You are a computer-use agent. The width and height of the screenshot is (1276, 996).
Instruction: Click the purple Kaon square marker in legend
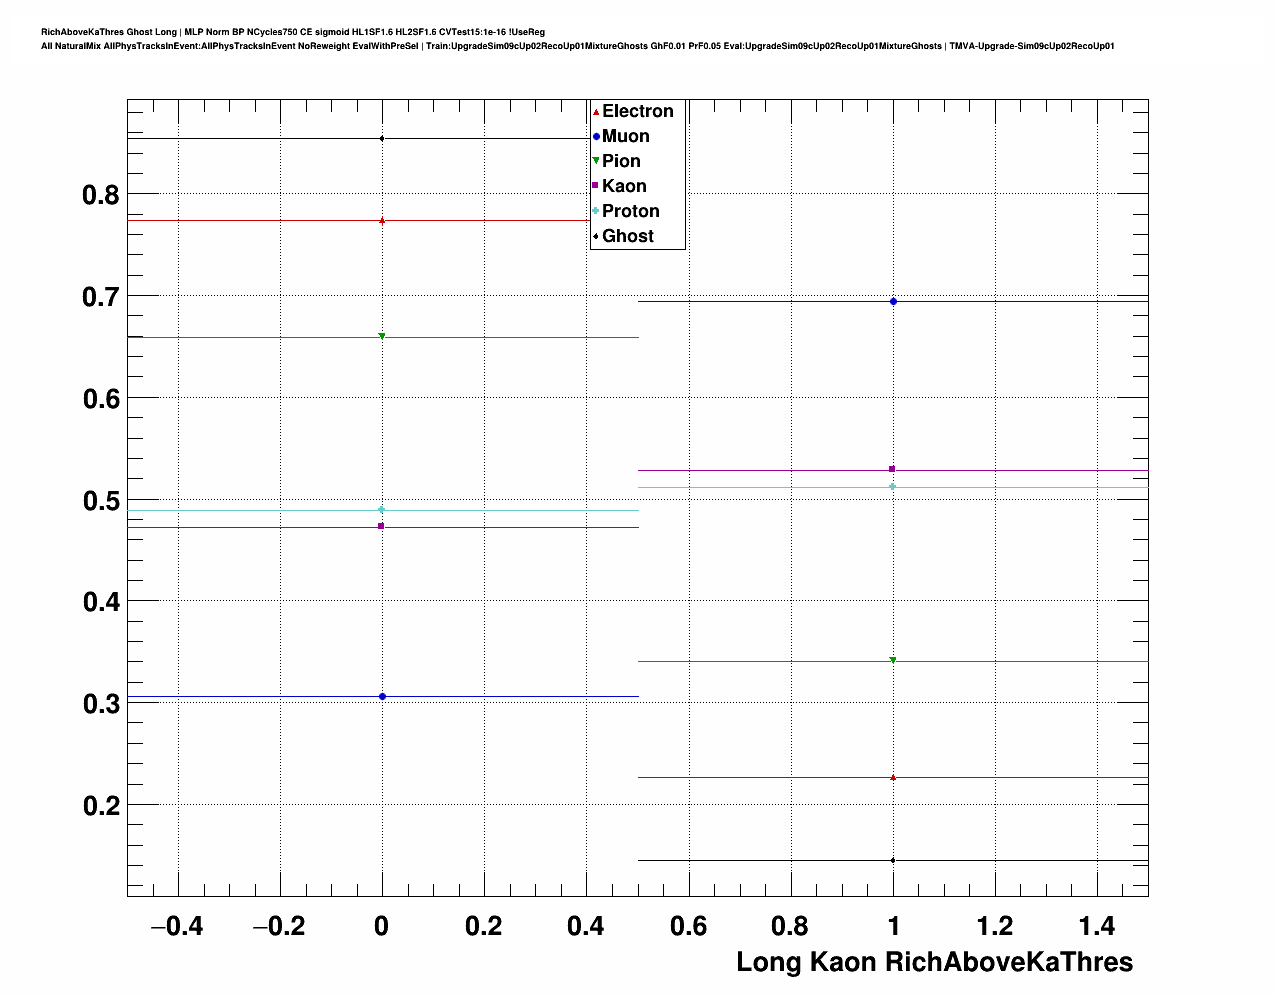tap(596, 187)
